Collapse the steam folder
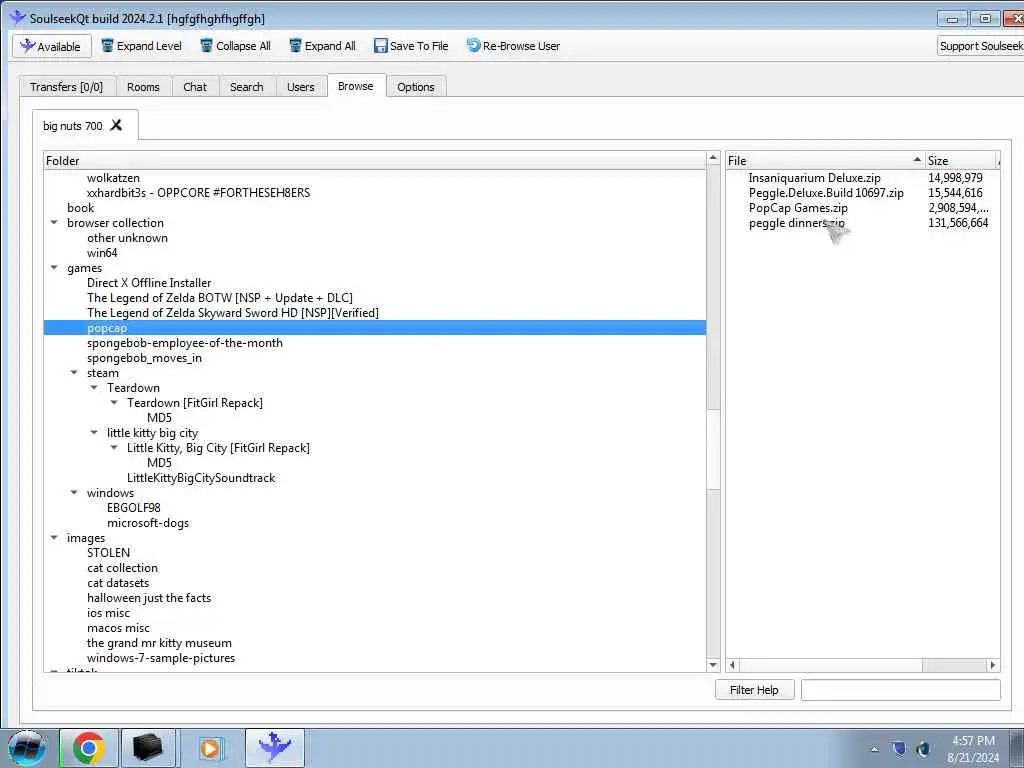This screenshot has height=768, width=1024. 74,373
